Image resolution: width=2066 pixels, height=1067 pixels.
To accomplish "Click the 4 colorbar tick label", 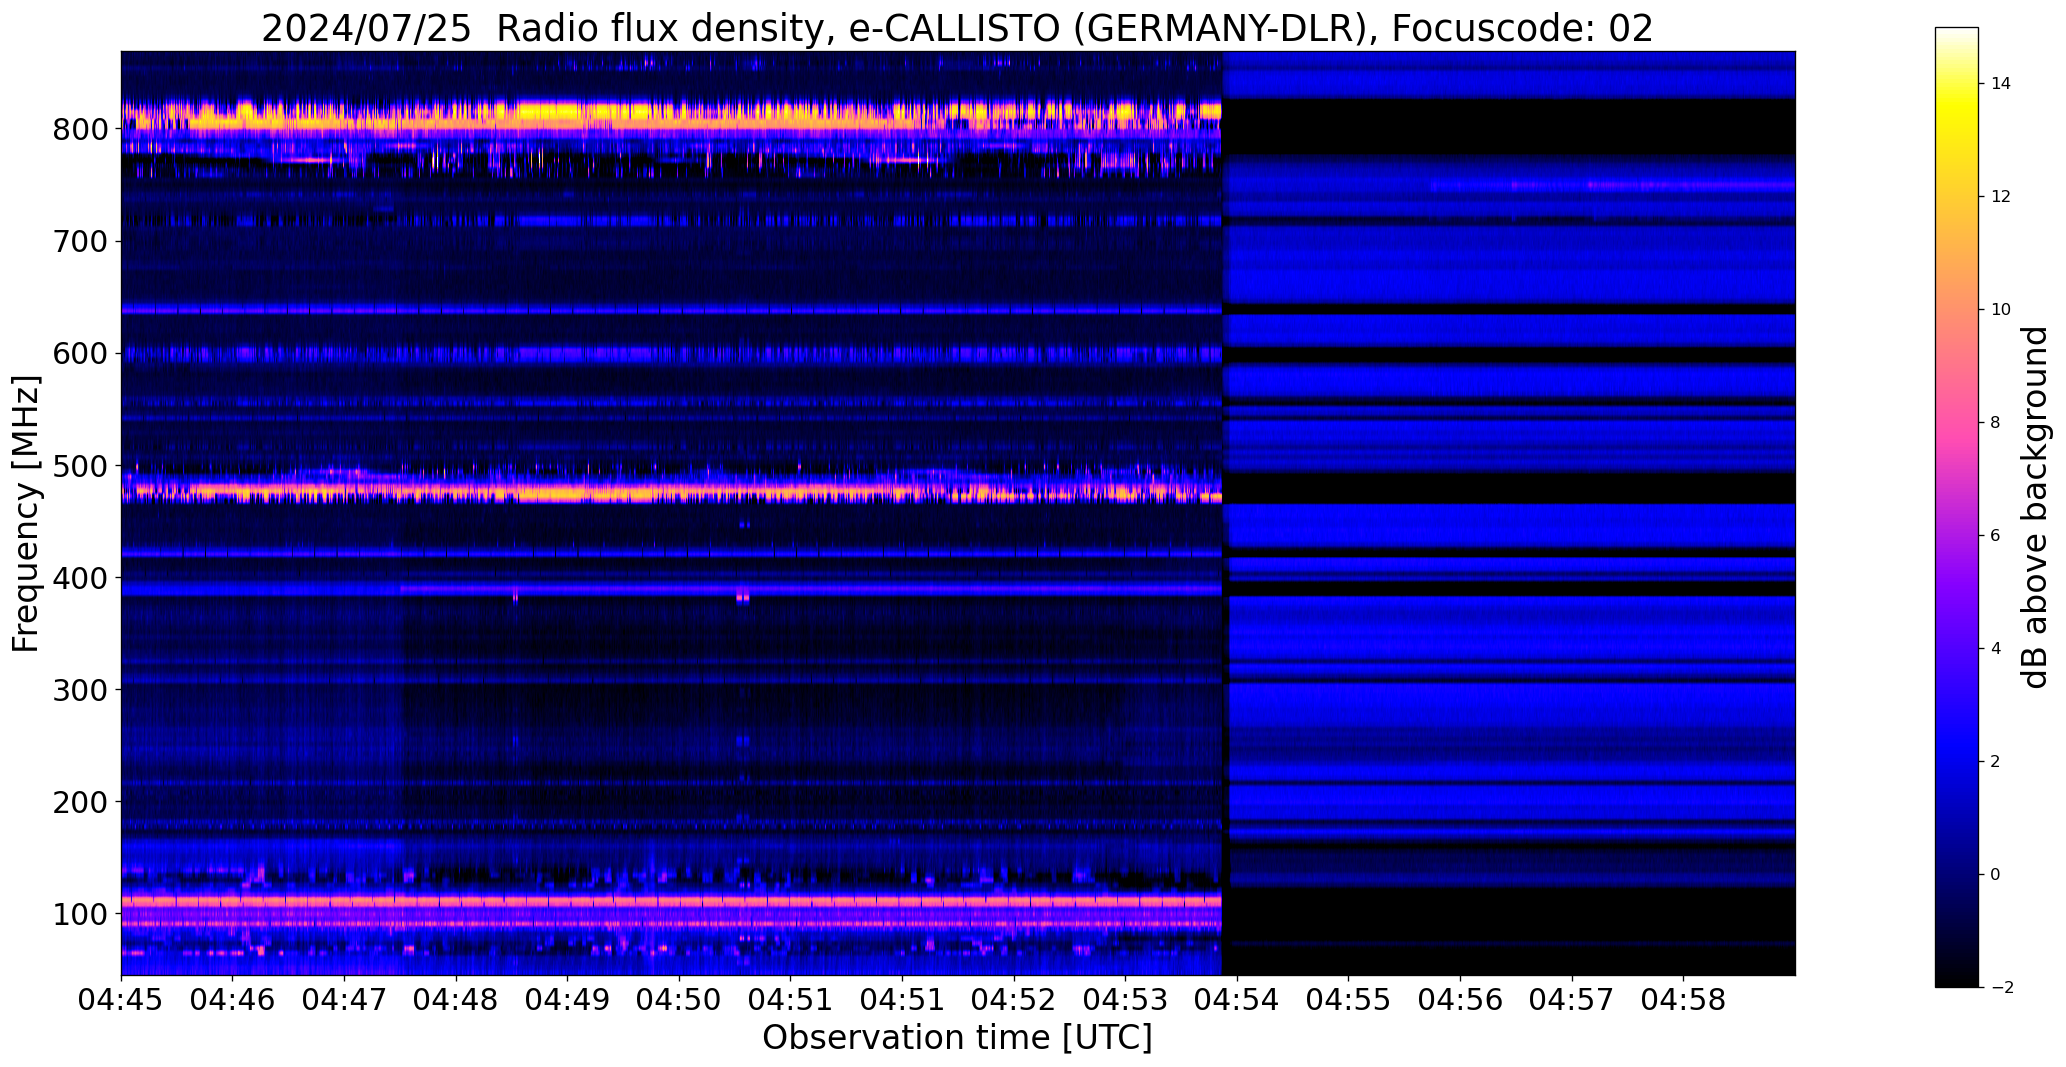I will point(1995,649).
